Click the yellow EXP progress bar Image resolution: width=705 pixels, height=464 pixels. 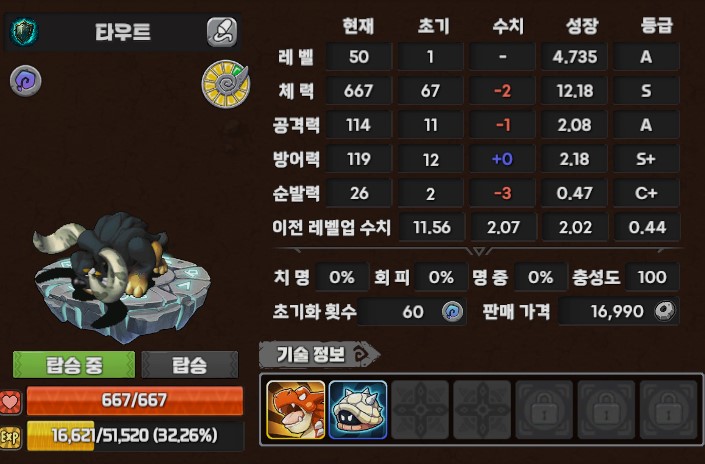pos(135,435)
